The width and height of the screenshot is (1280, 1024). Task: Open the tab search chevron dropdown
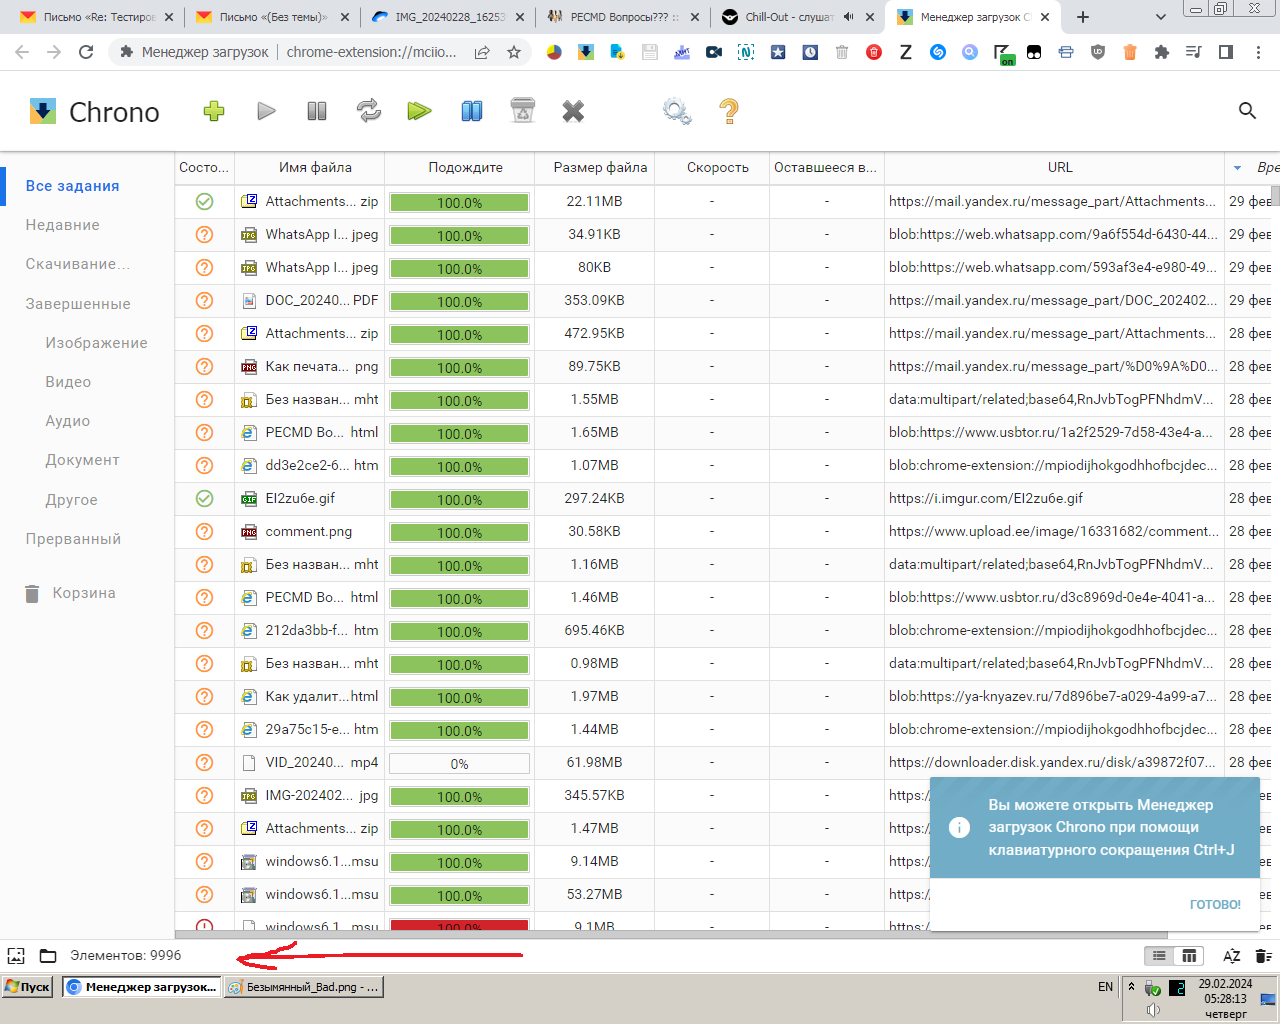[1160, 17]
